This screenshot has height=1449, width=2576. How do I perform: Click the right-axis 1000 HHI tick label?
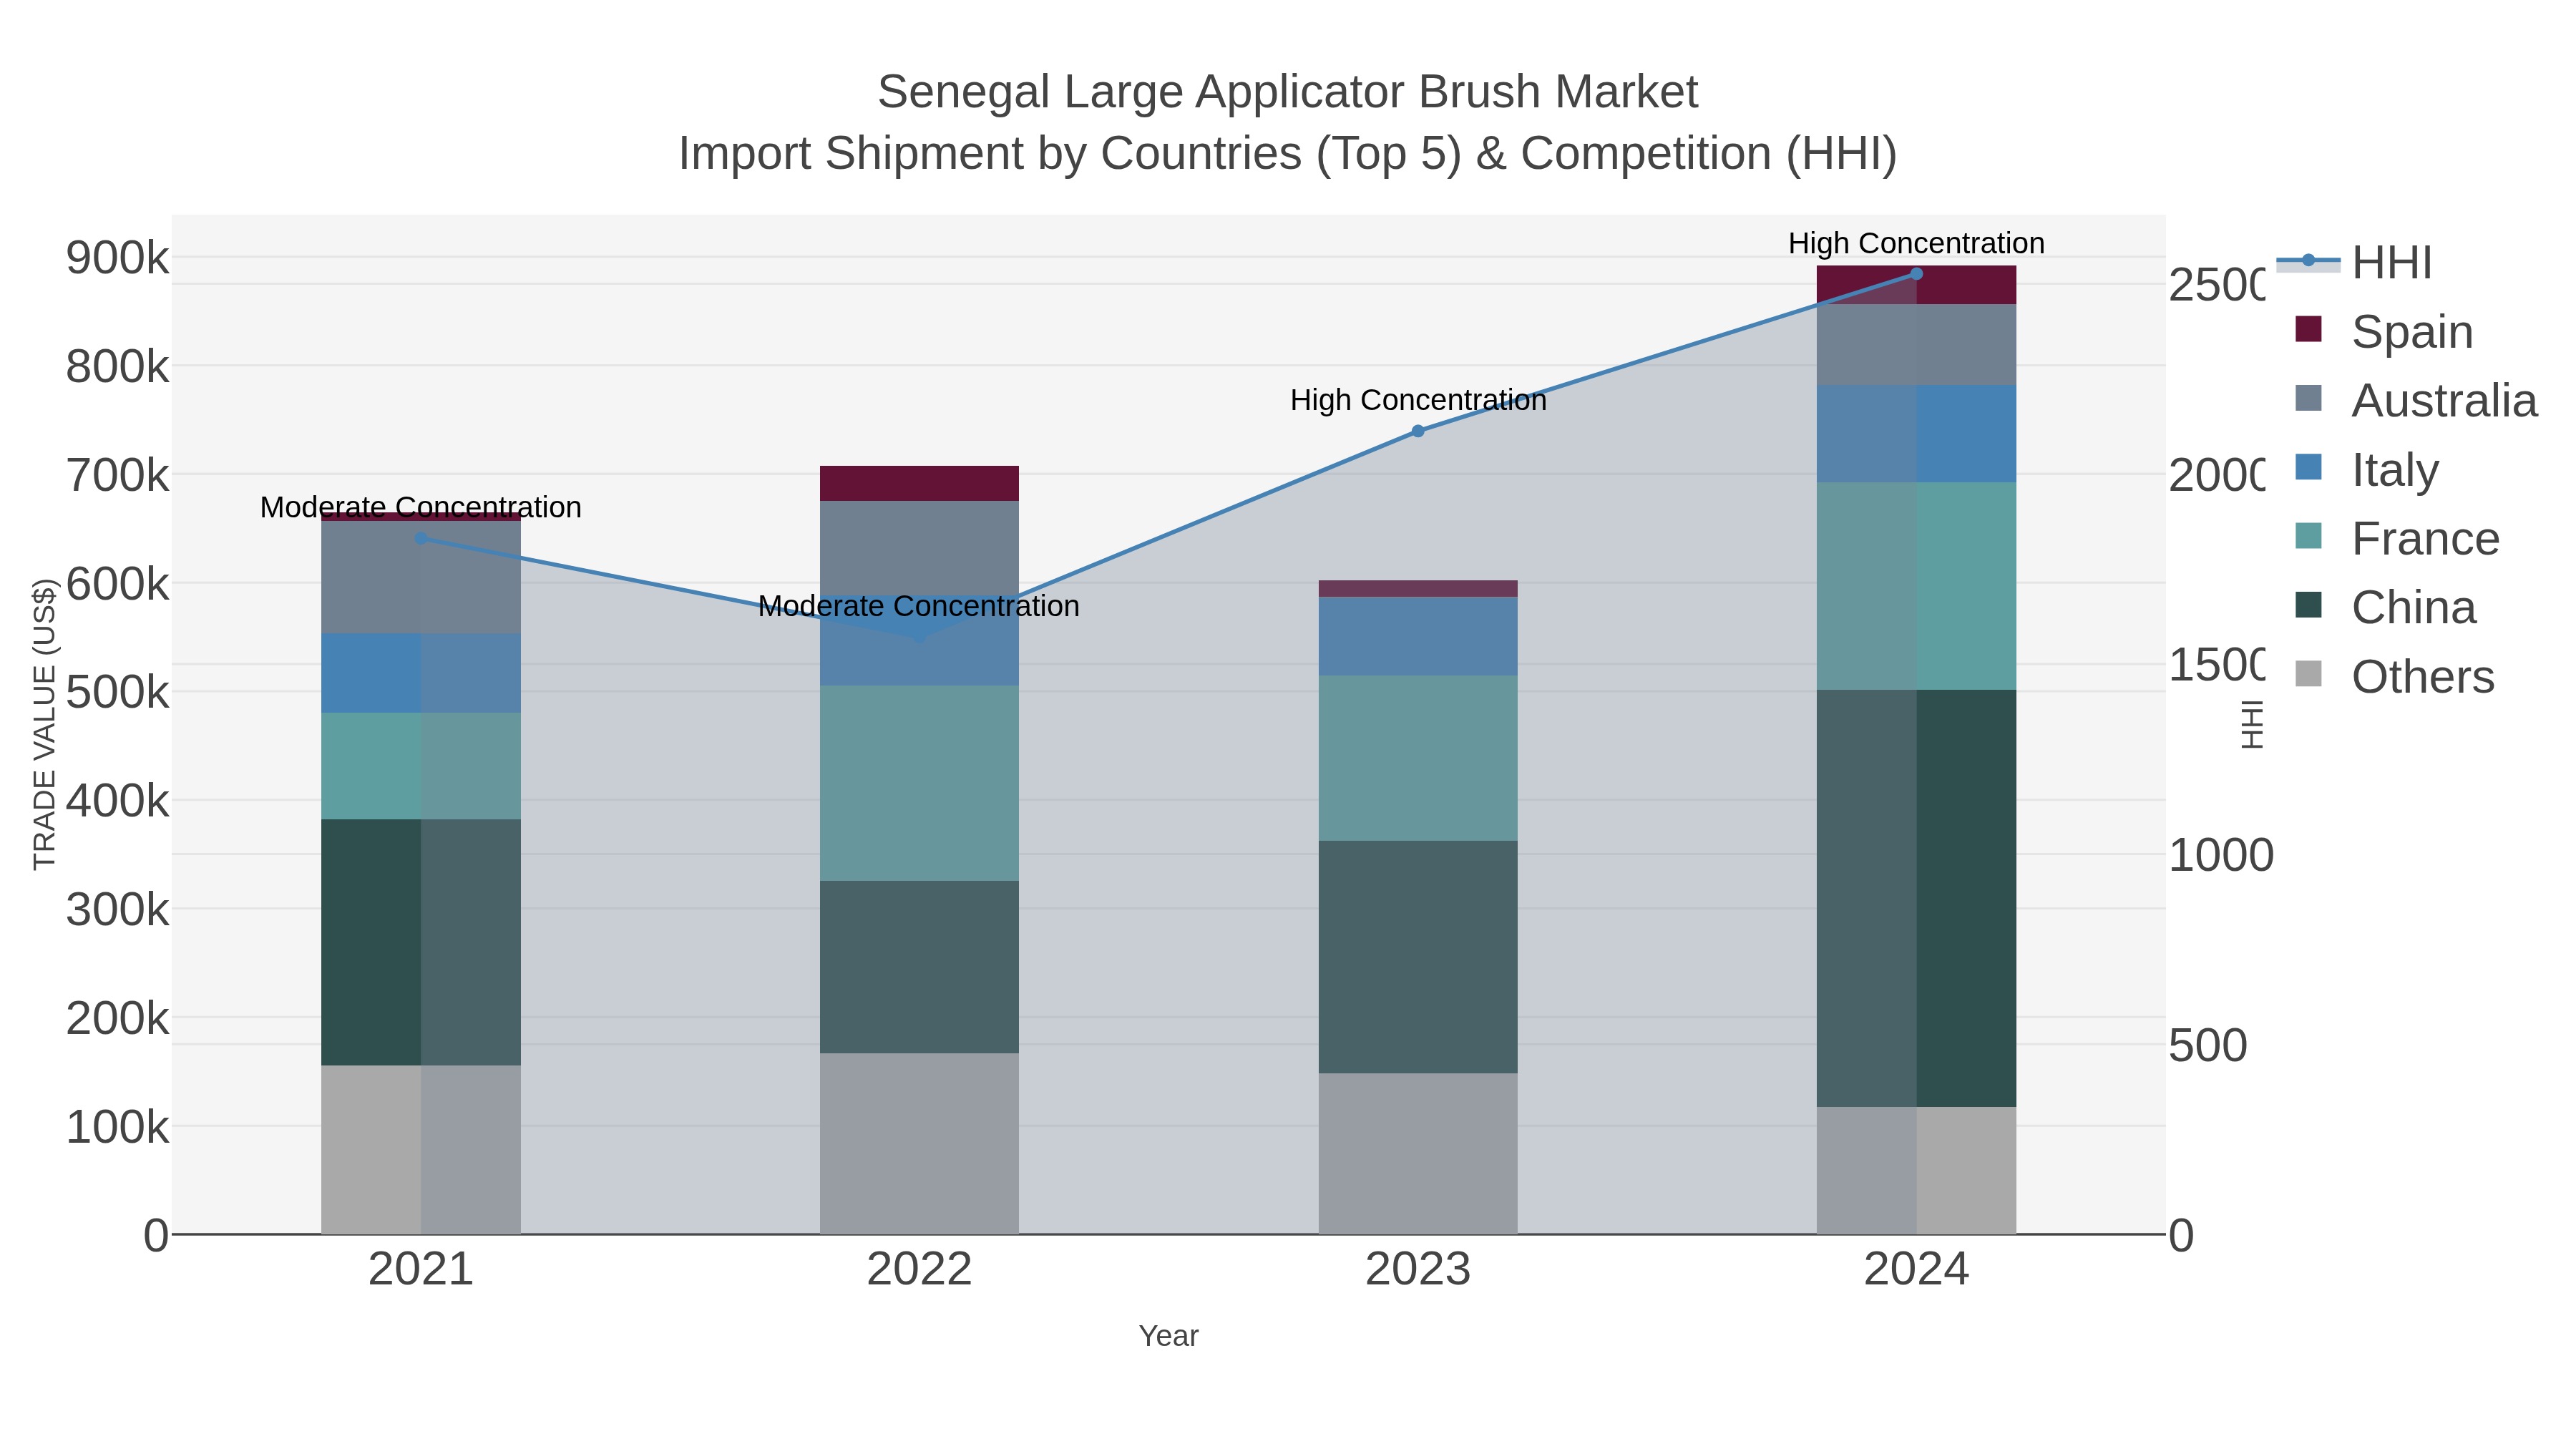click(2220, 856)
